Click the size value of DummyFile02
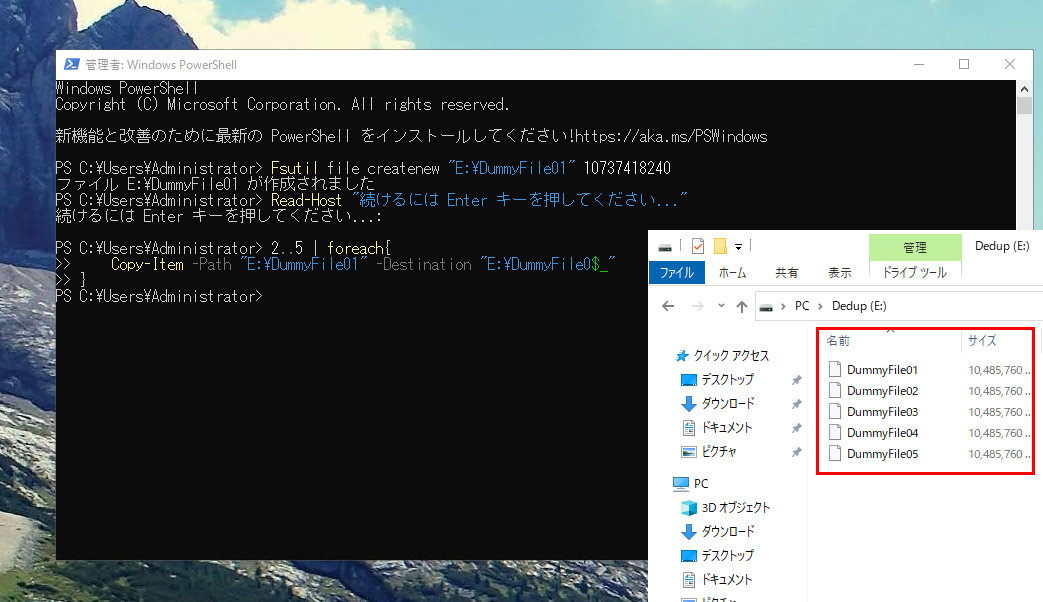 pyautogui.click(x=998, y=391)
